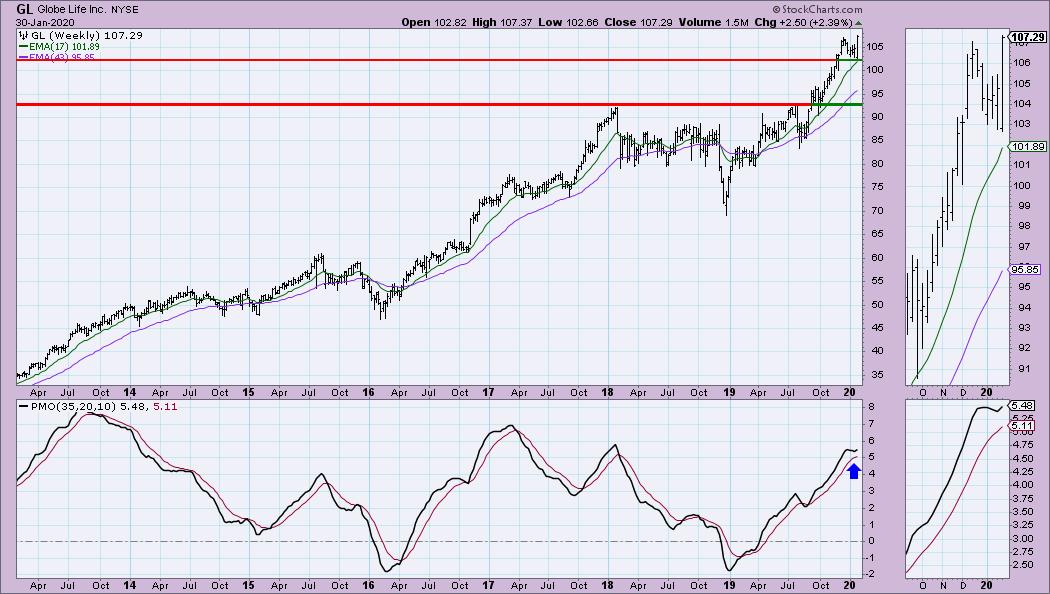
Task: Click year 16 on the price chart time axis
Action: point(368,392)
